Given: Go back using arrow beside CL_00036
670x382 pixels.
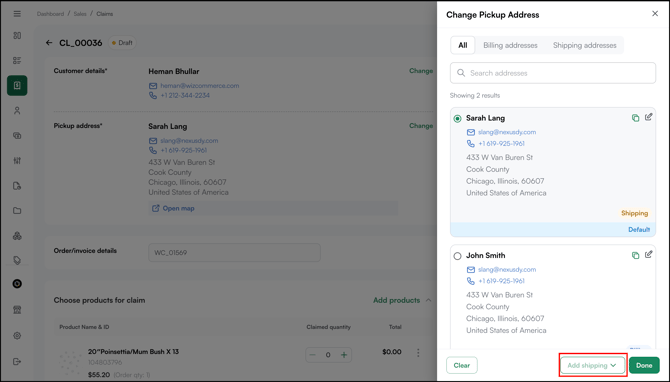Looking at the screenshot, I should (49, 43).
